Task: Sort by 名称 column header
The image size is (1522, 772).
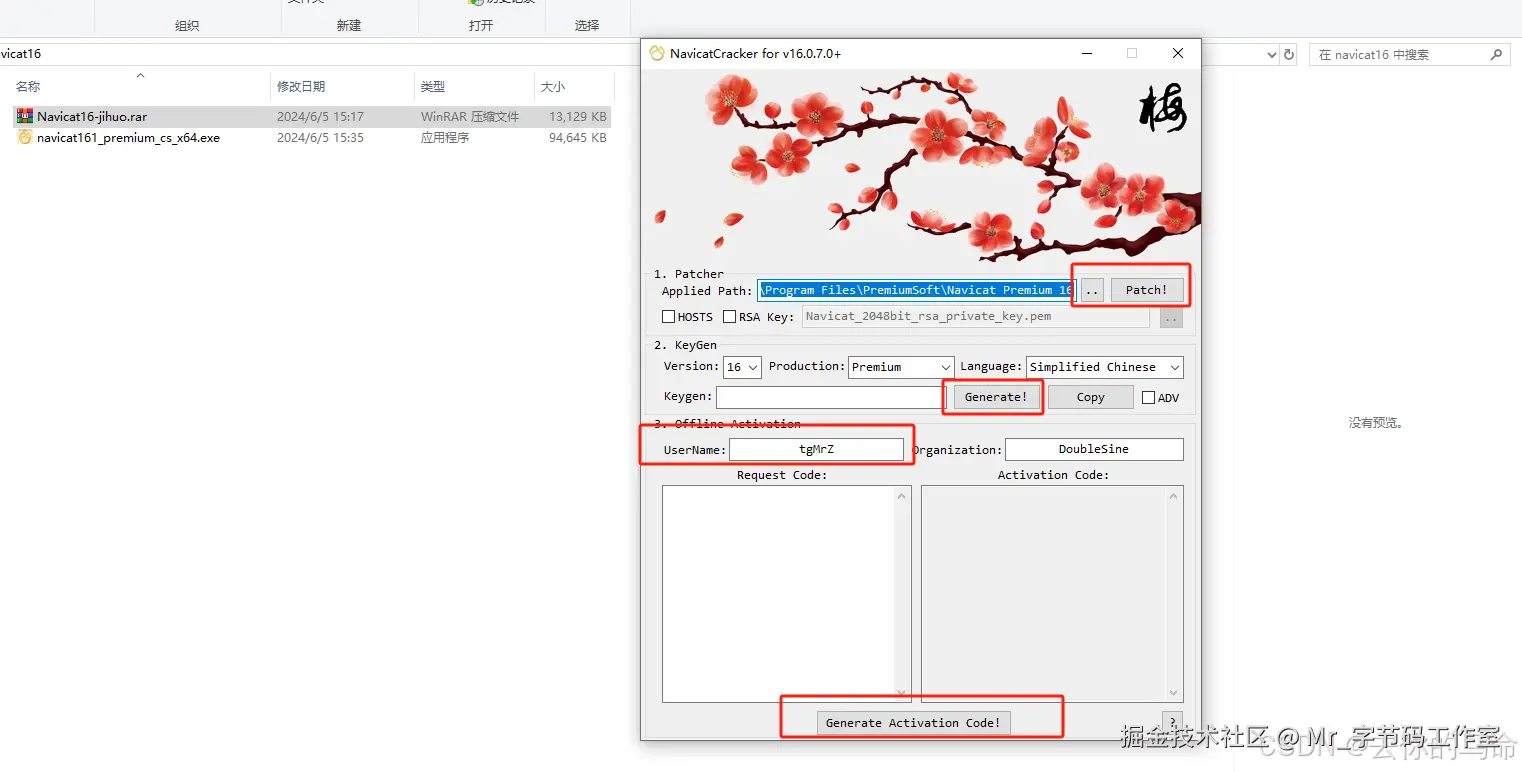Action: click(x=28, y=87)
